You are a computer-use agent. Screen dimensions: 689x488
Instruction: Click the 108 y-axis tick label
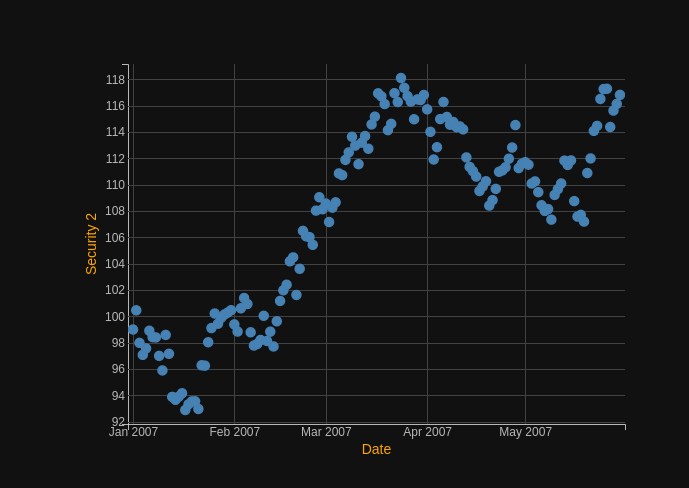click(x=115, y=211)
